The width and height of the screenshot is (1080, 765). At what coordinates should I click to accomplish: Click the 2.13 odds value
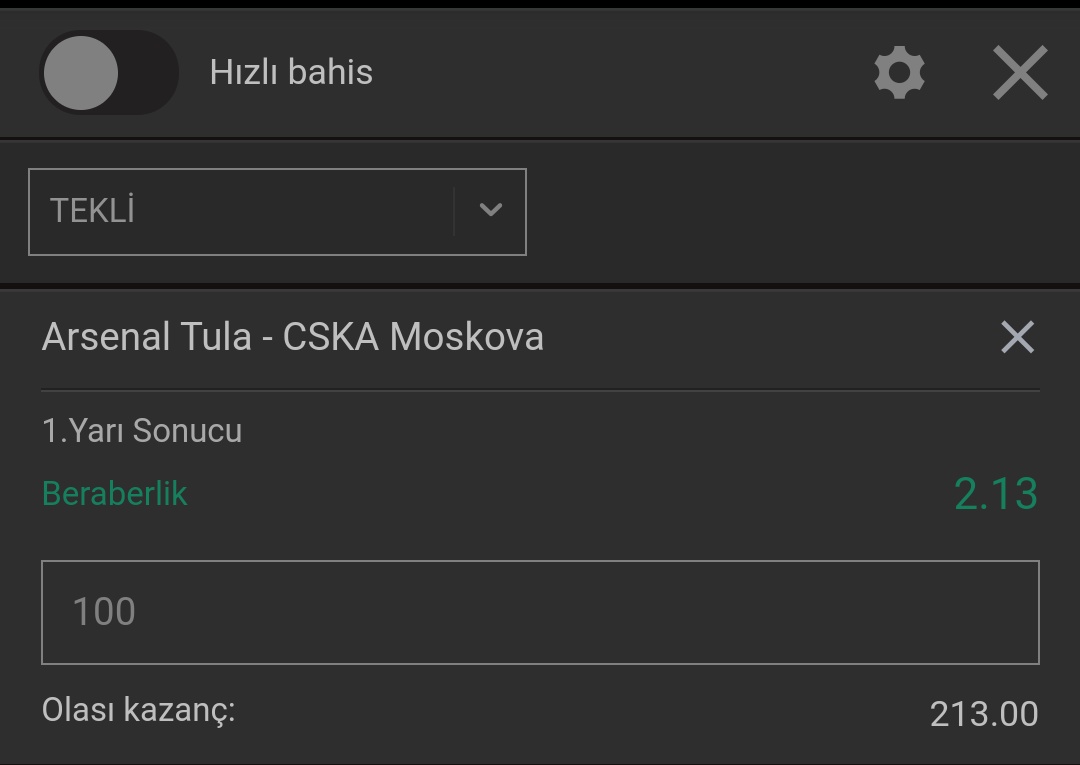click(x=996, y=494)
